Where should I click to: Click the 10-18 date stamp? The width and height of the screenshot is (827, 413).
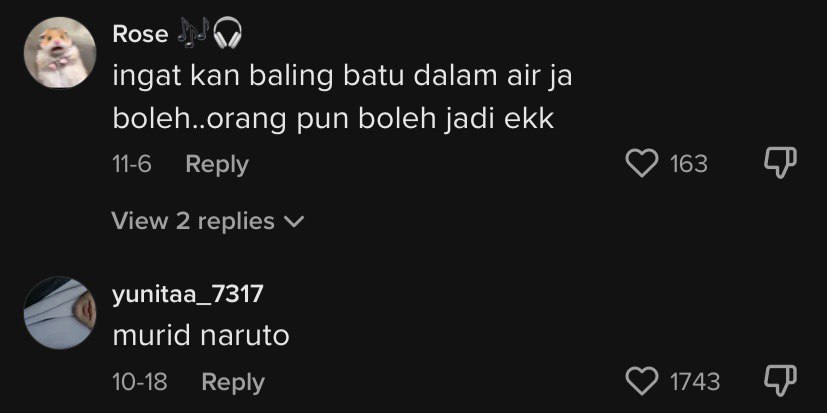click(x=140, y=382)
